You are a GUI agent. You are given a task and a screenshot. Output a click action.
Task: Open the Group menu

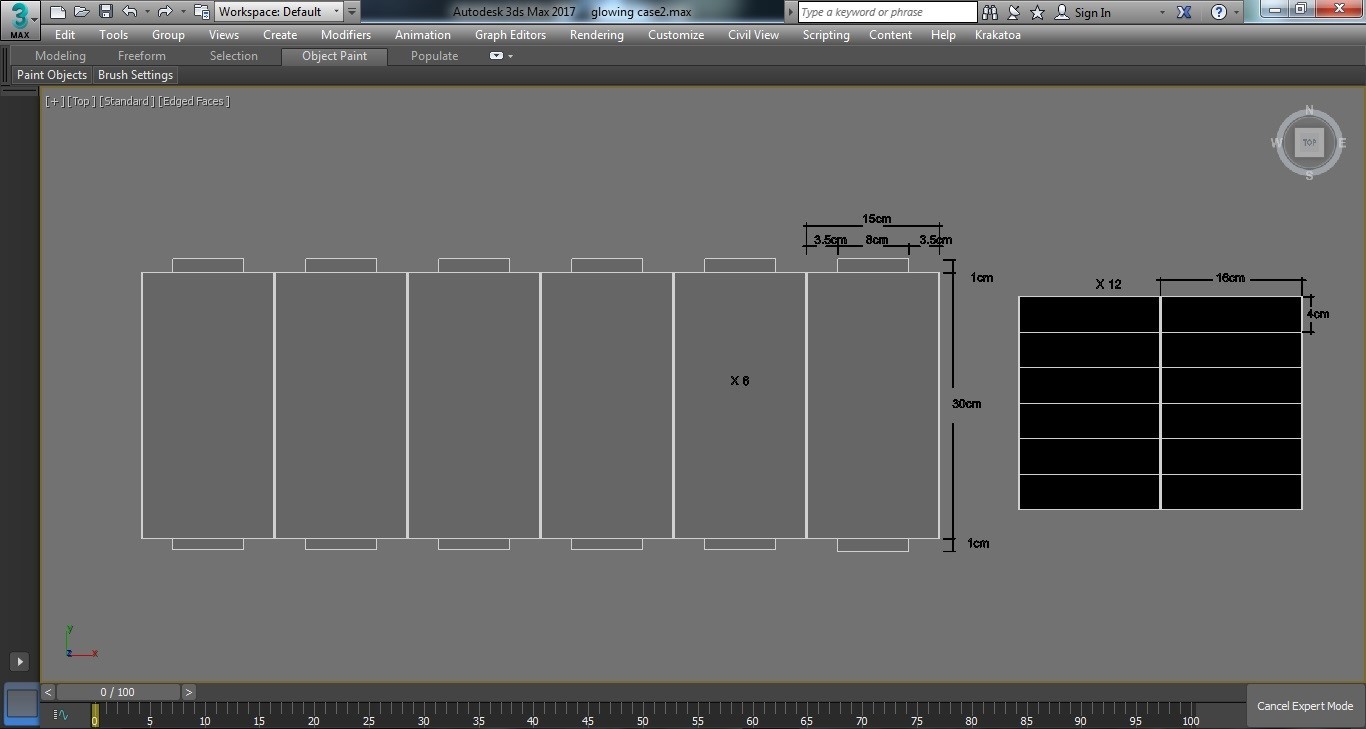[168, 35]
